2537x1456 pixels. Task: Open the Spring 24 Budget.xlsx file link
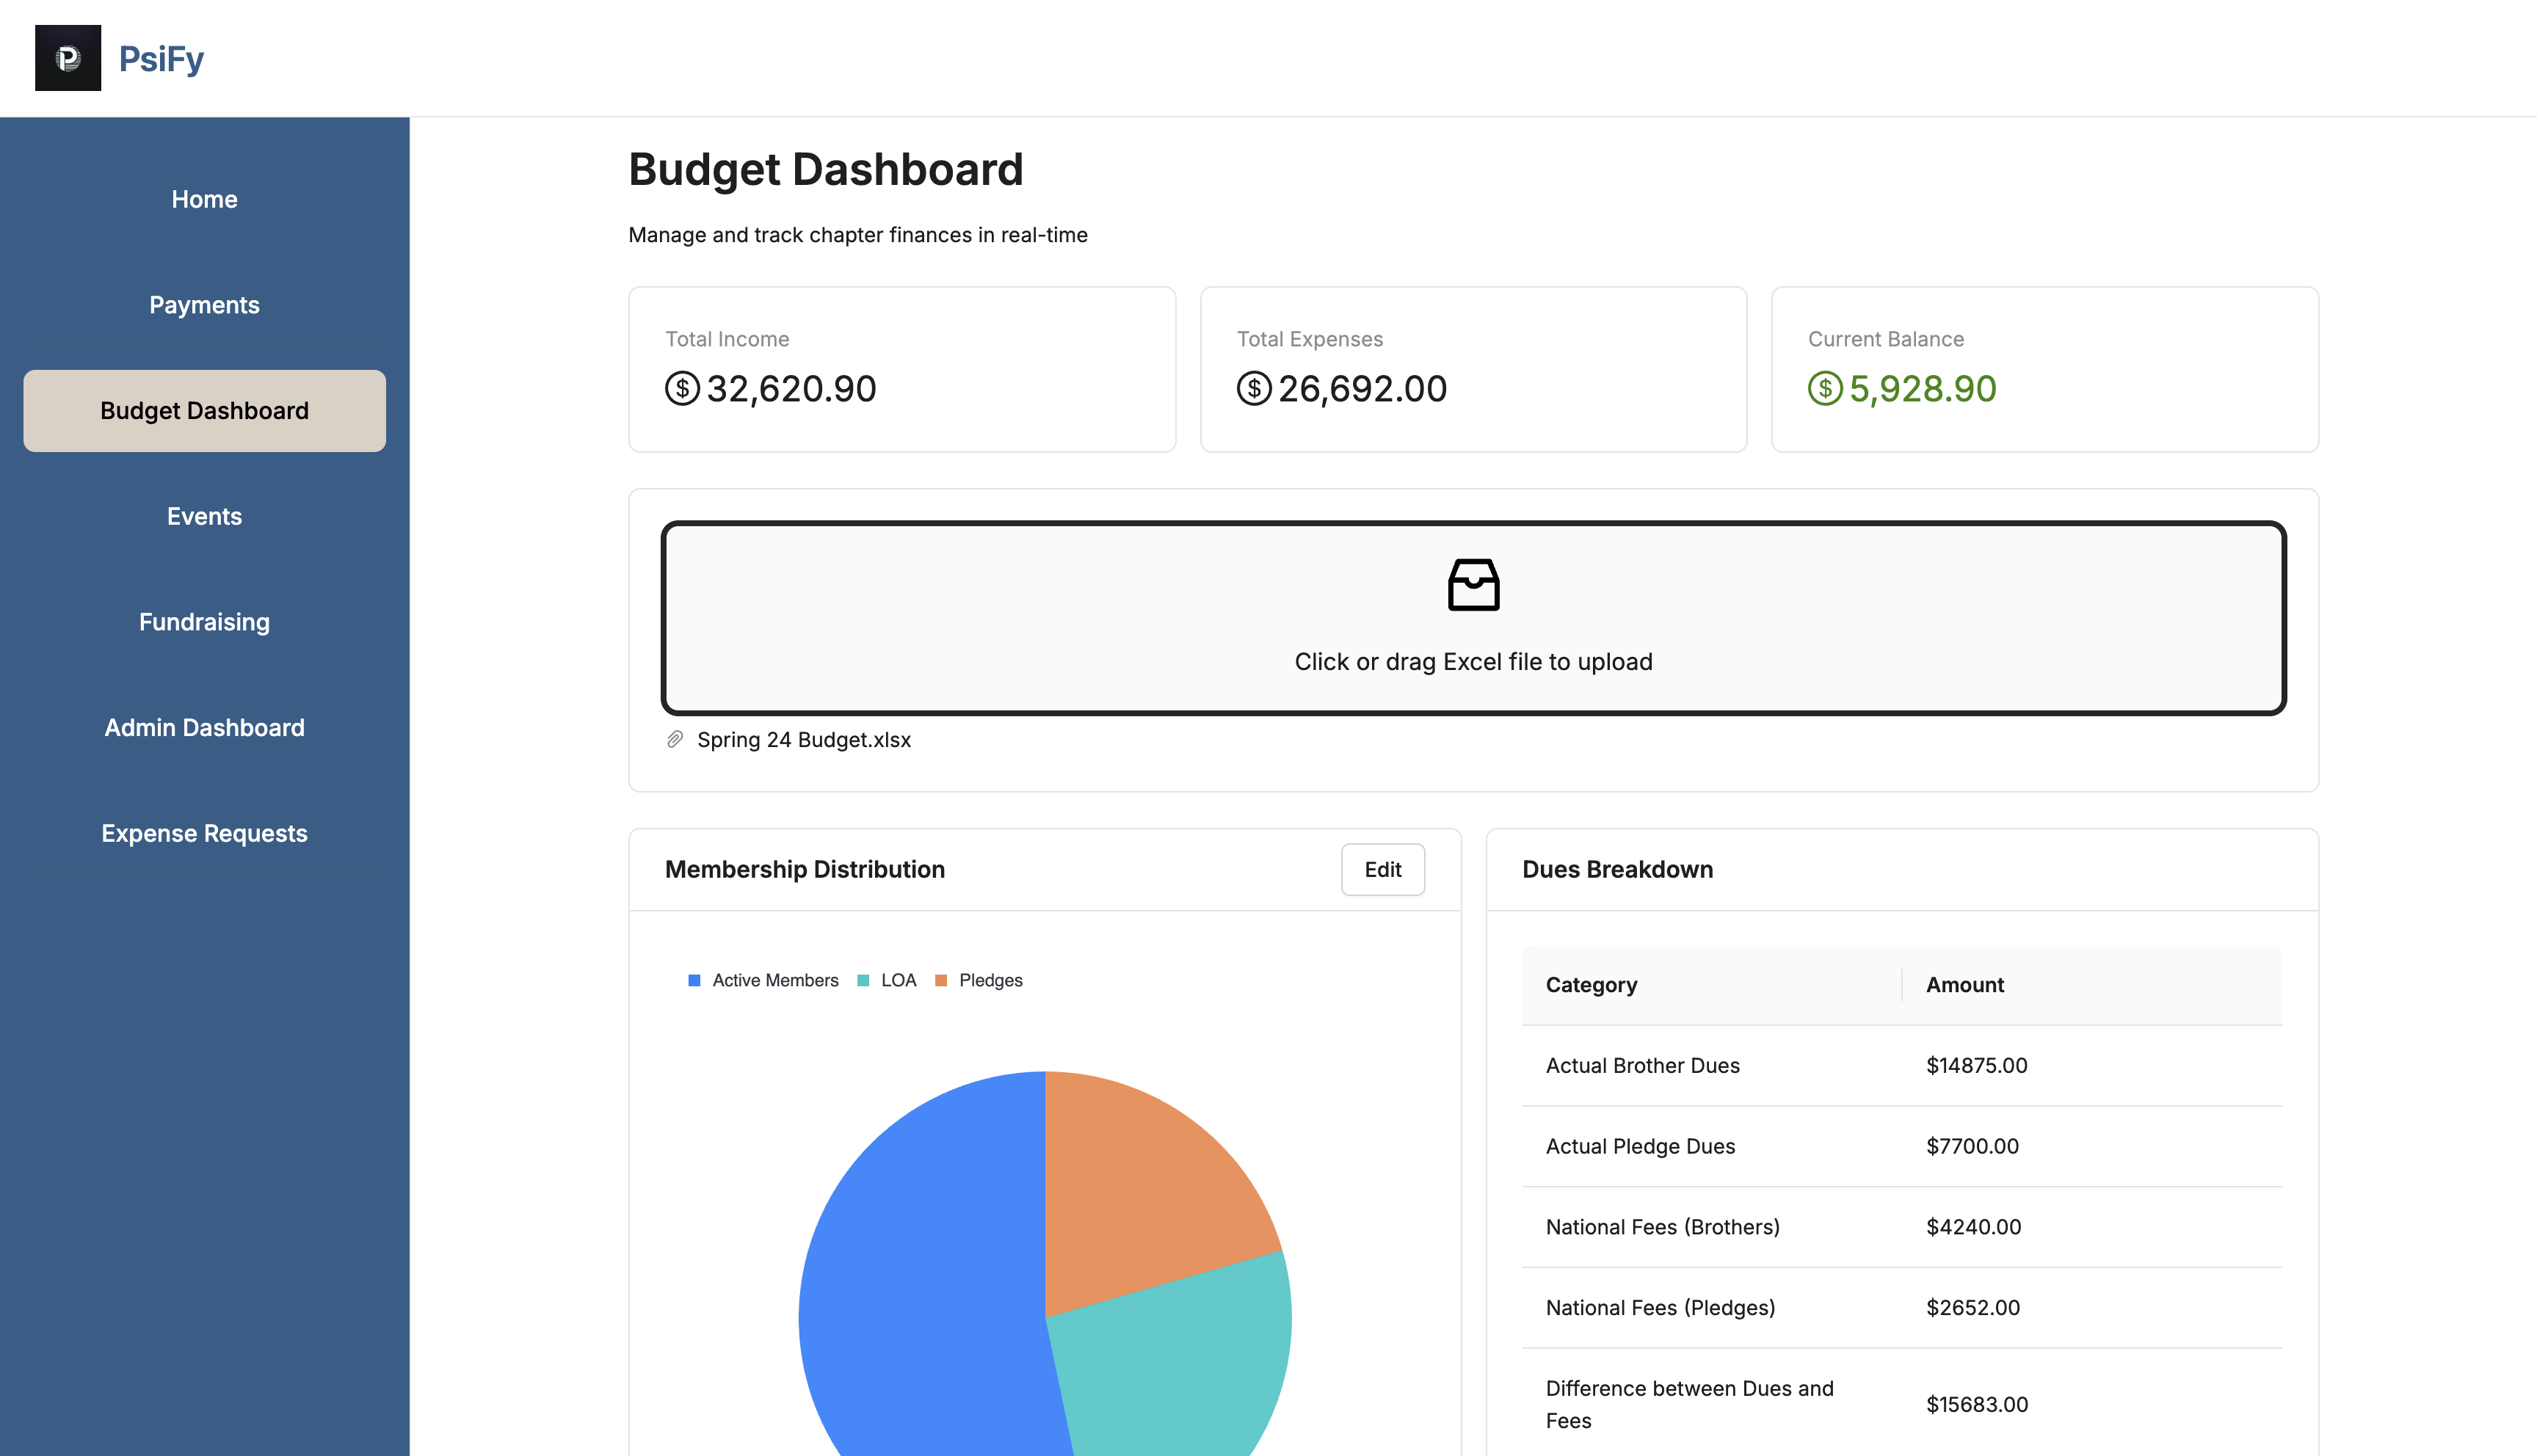(803, 739)
